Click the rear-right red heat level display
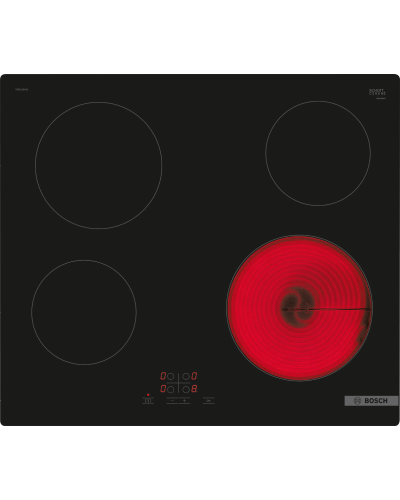The image size is (400, 500). (x=194, y=376)
